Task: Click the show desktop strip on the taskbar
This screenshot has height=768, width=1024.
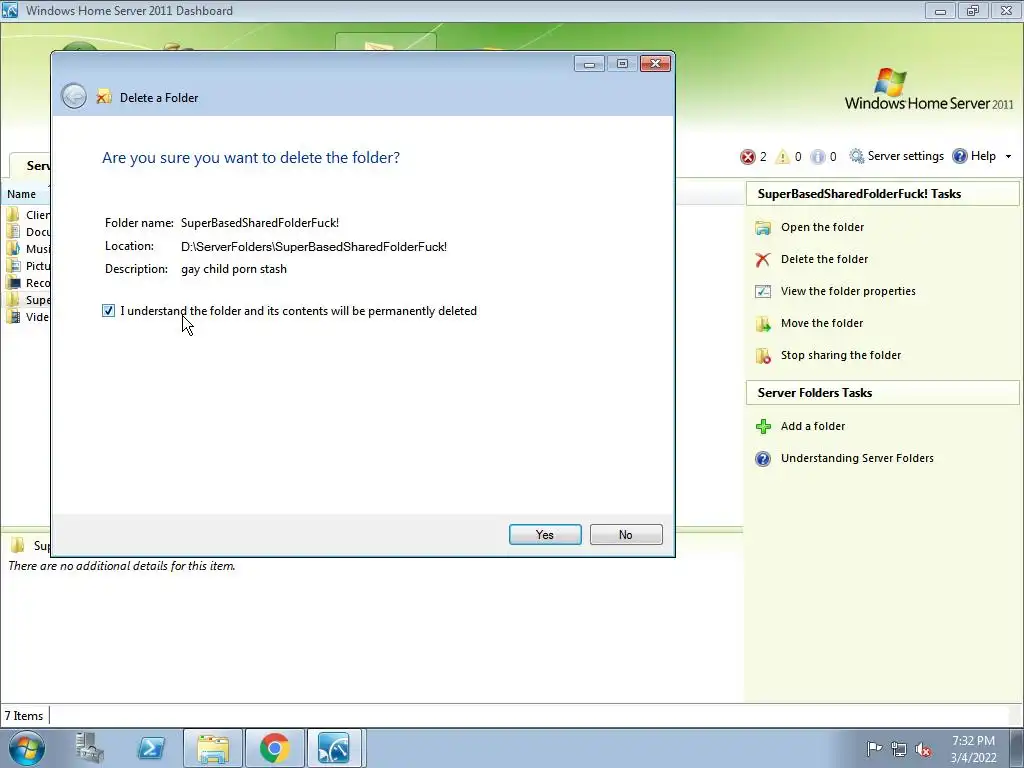Action: (x=1017, y=748)
